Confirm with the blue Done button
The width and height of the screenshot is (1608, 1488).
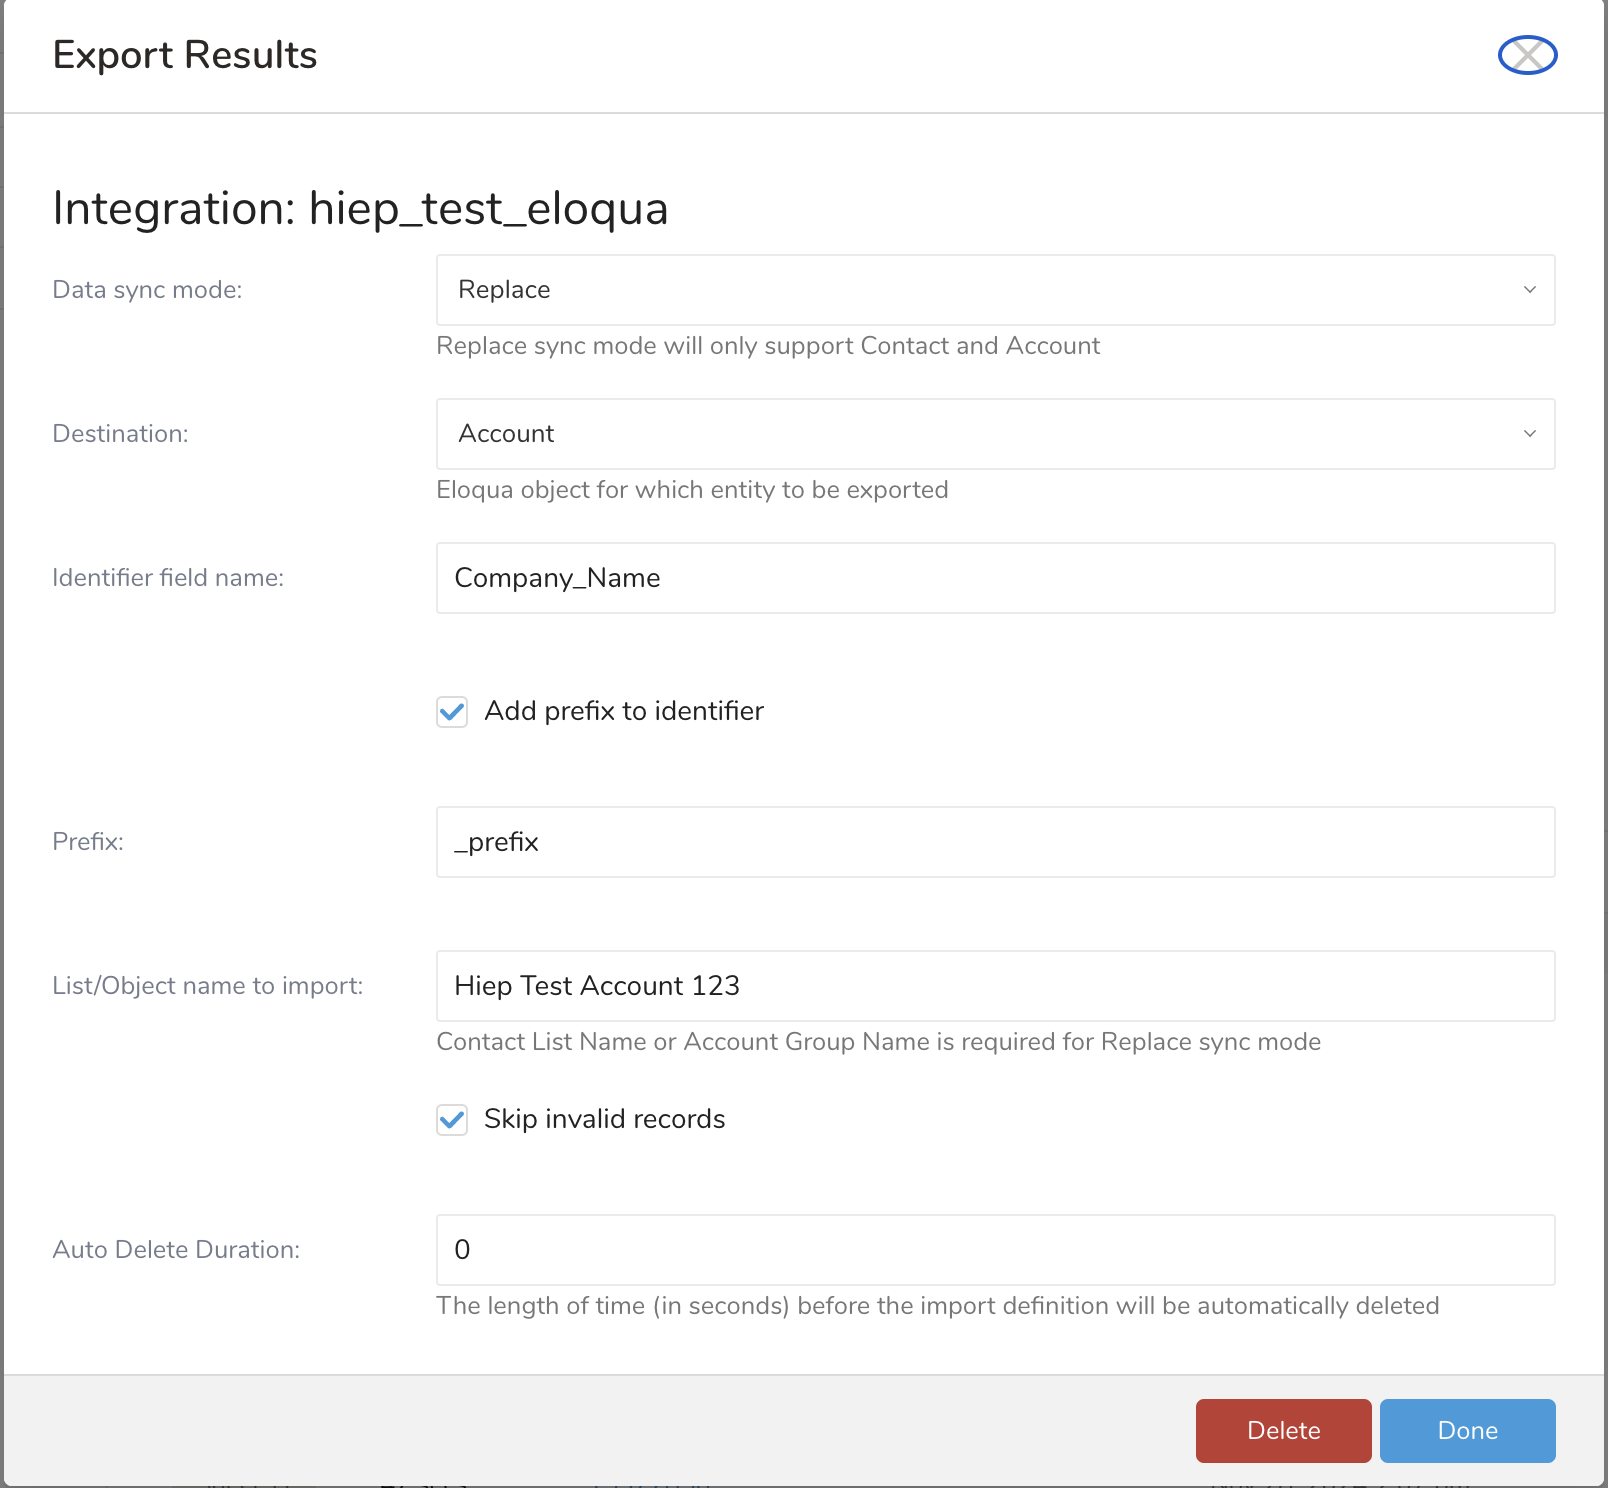(1467, 1431)
